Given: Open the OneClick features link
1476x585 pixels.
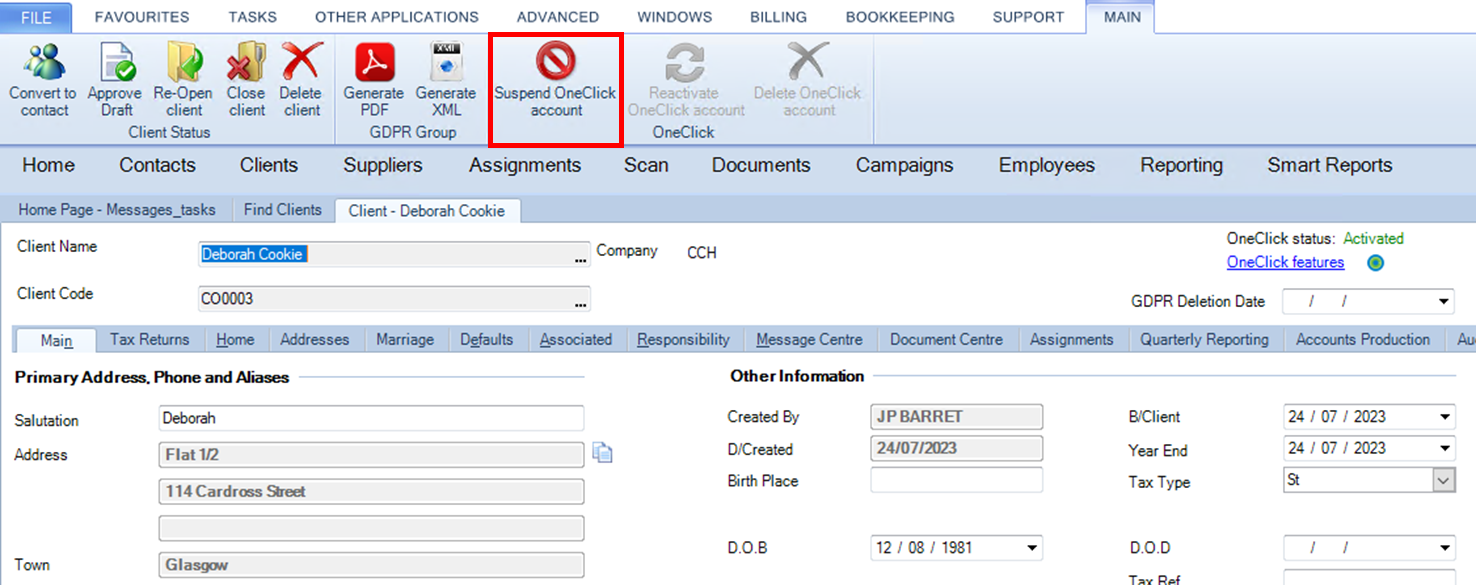Looking at the screenshot, I should tap(1285, 263).
